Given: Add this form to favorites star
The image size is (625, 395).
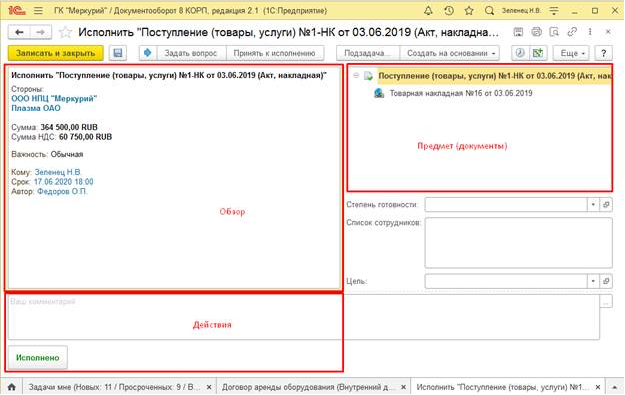Looking at the screenshot, I should coord(65,32).
